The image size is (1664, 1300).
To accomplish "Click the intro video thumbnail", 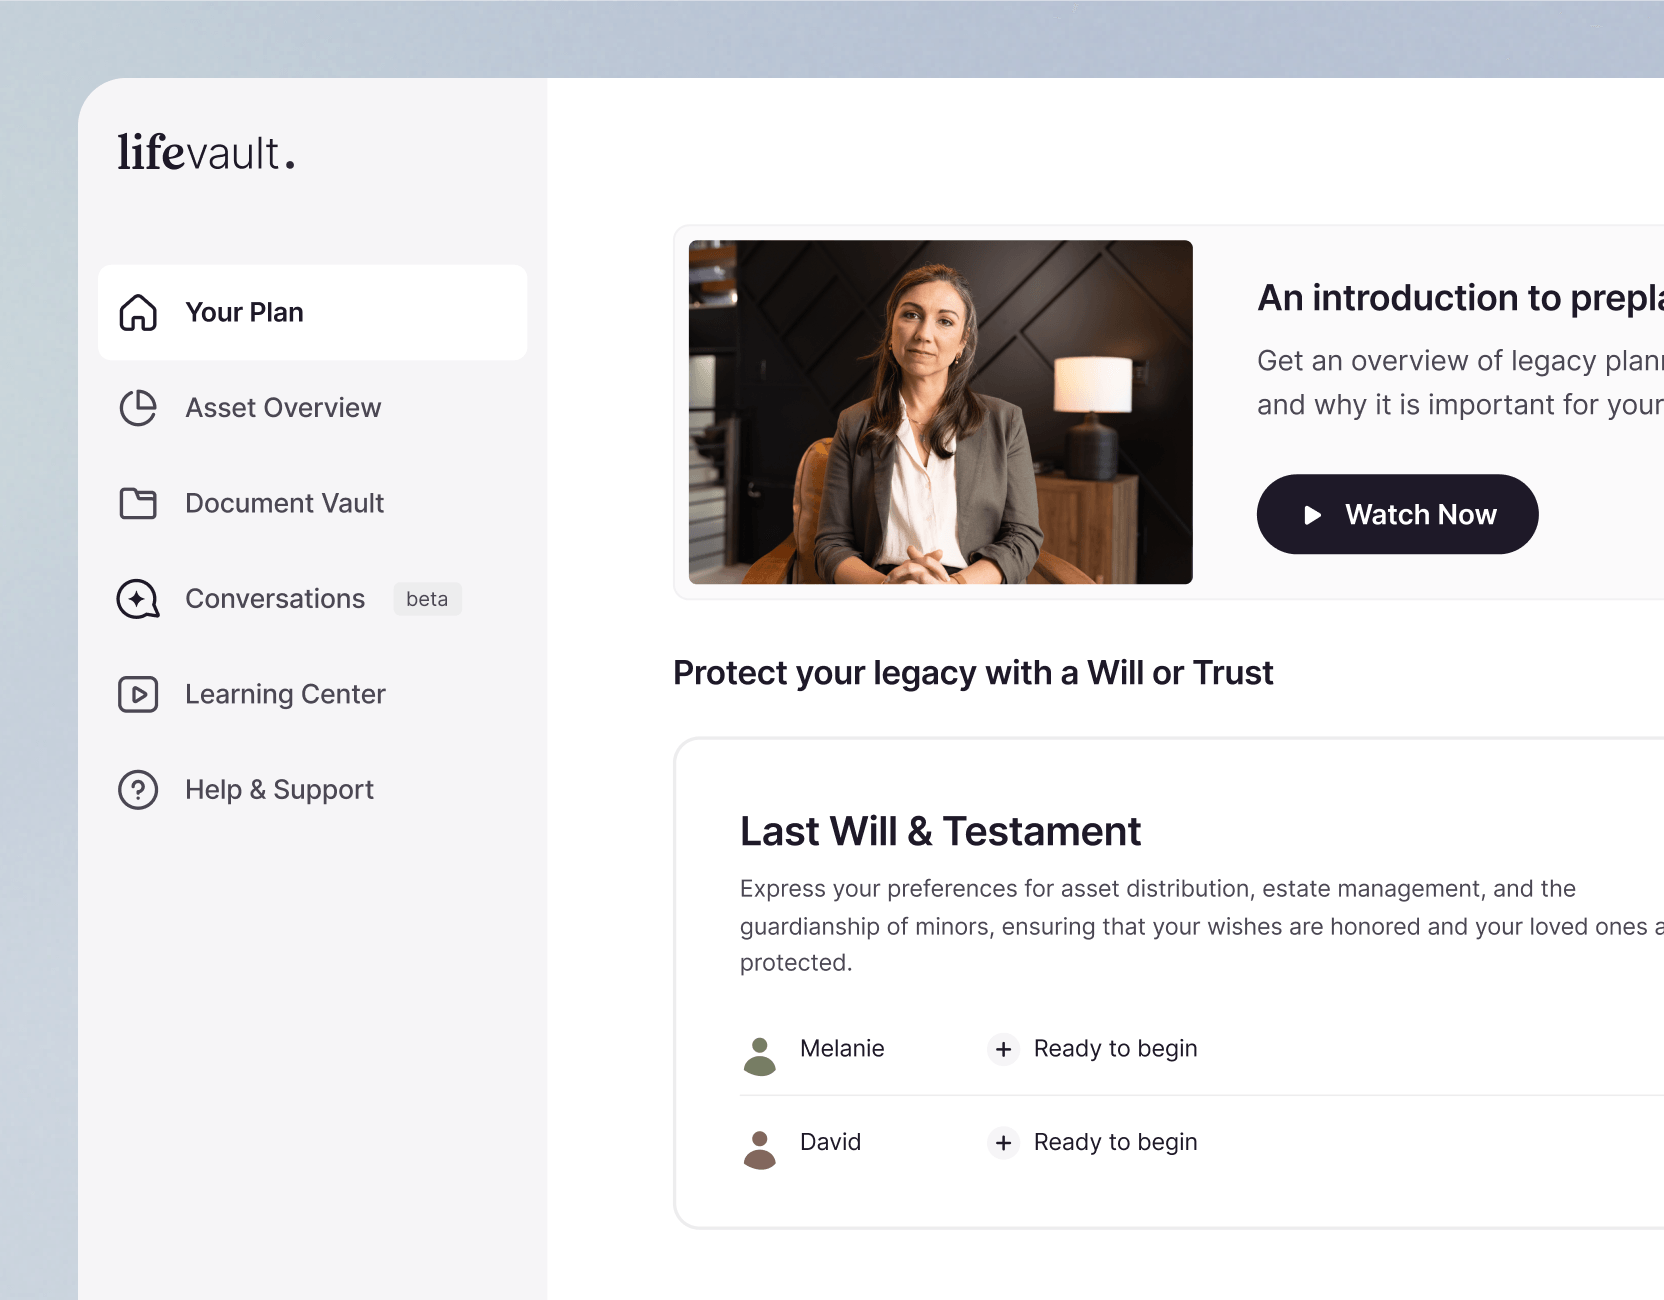I will coord(940,412).
